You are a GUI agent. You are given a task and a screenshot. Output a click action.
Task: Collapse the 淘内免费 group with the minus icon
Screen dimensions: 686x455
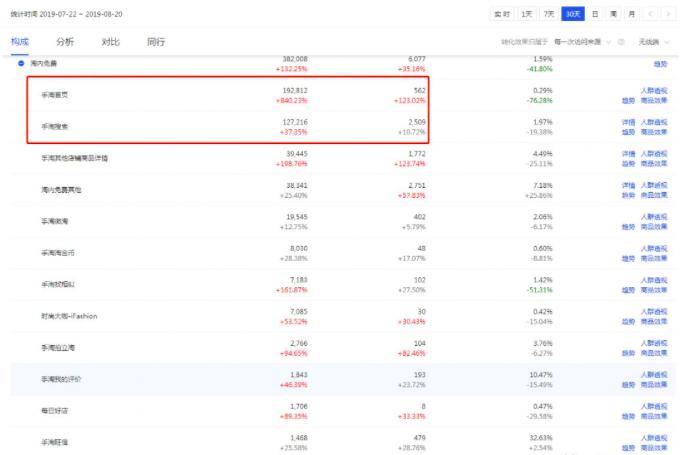click(x=21, y=63)
